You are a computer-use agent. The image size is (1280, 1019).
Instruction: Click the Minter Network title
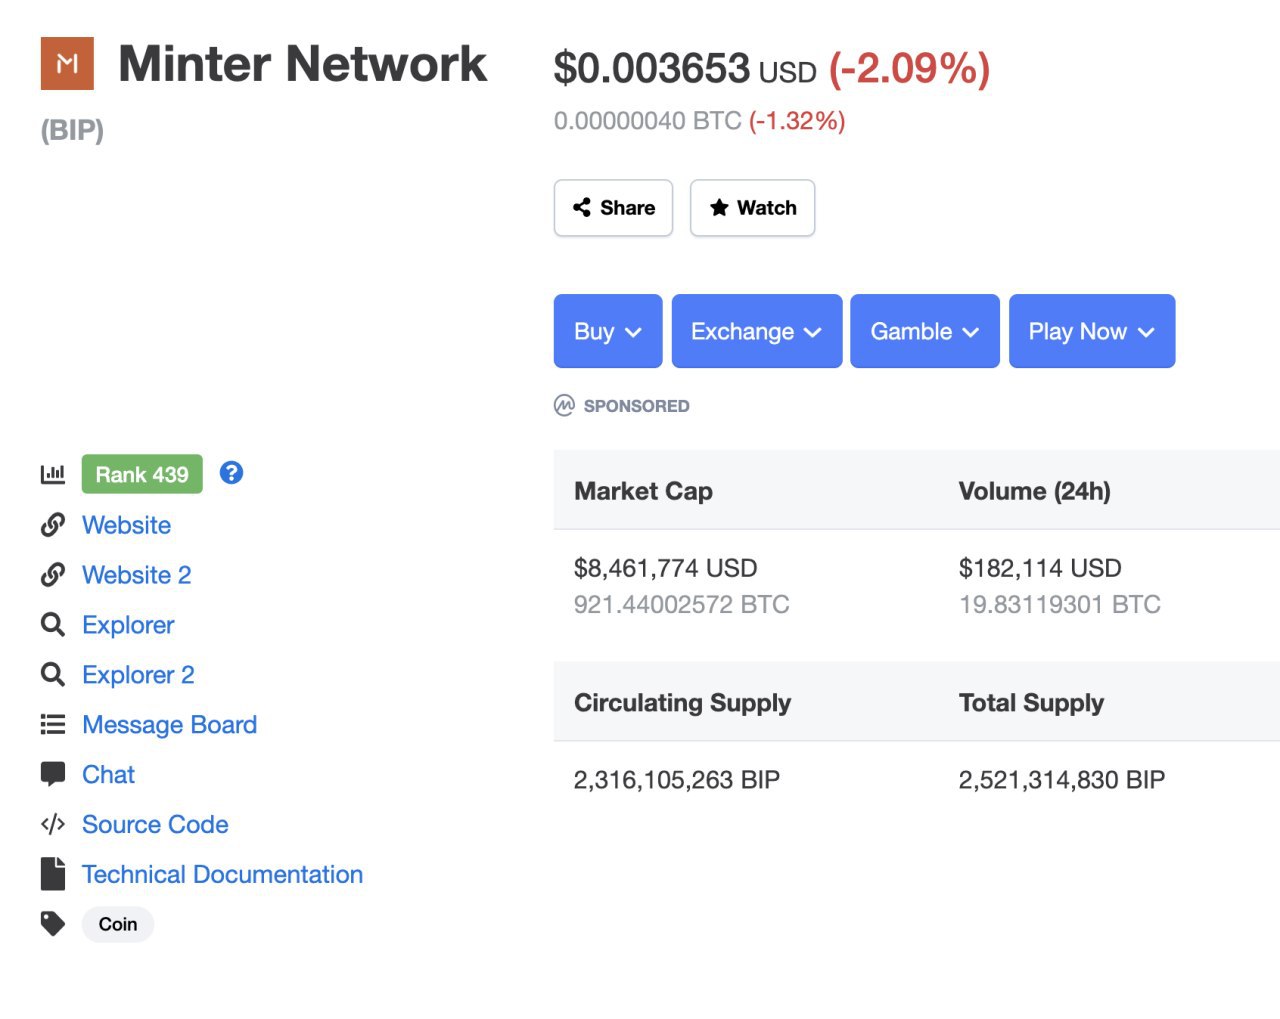point(302,64)
